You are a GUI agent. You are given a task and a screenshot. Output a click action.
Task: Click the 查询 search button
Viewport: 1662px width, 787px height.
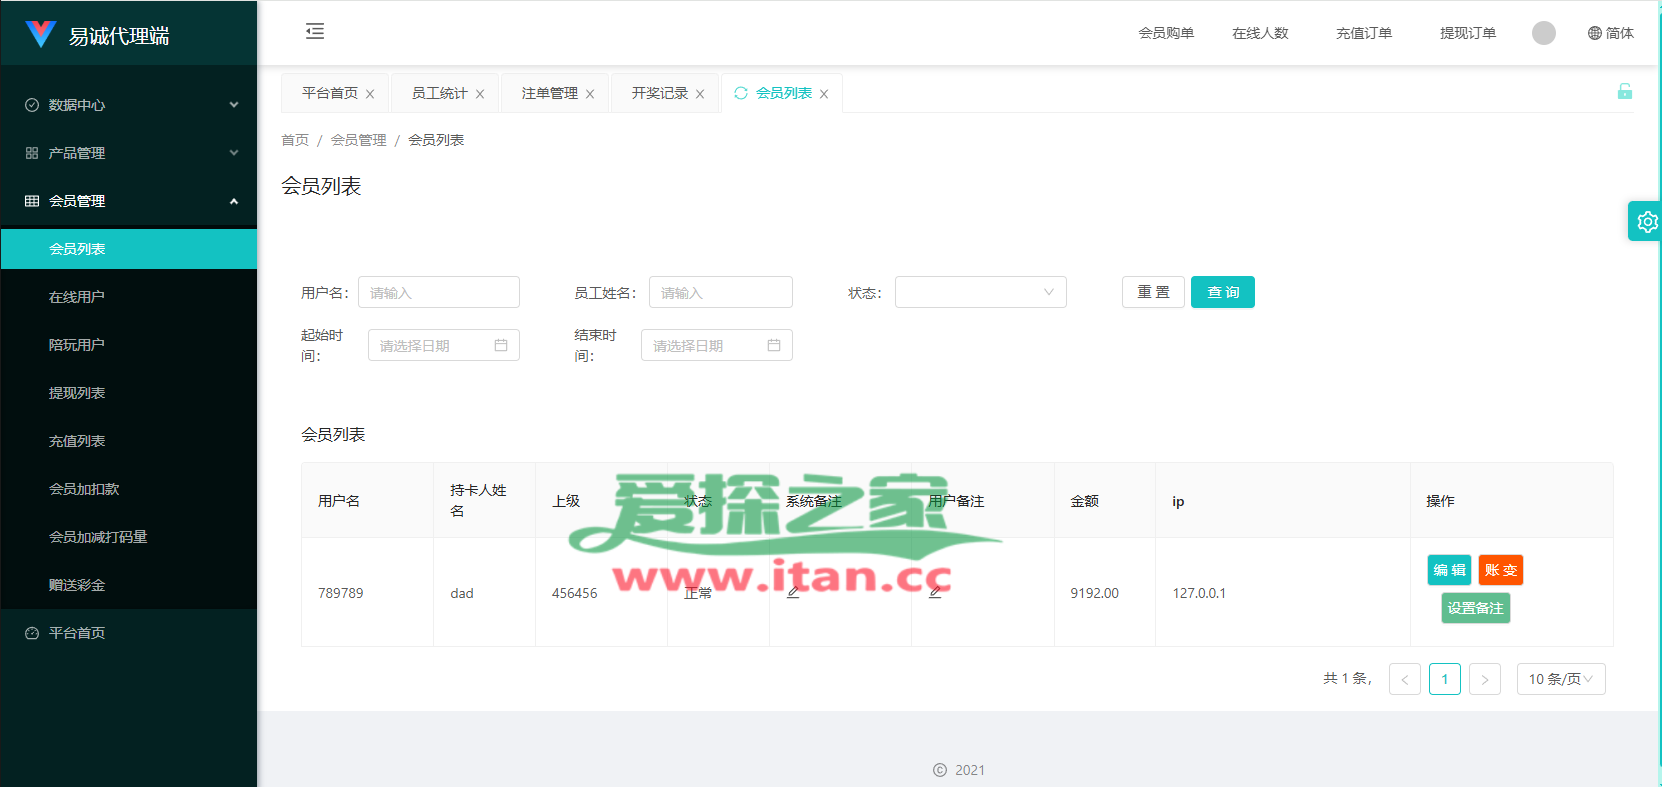(x=1222, y=292)
